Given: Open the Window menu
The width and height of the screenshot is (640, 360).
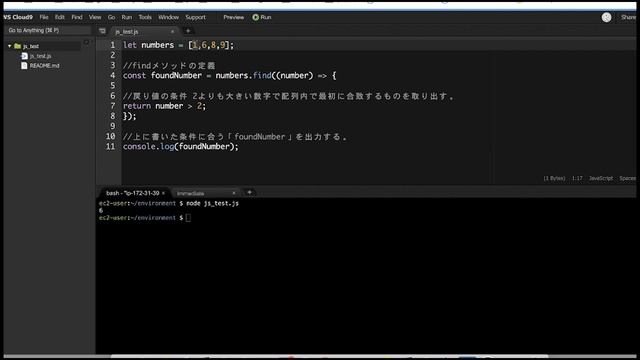Looking at the screenshot, I should point(169,17).
